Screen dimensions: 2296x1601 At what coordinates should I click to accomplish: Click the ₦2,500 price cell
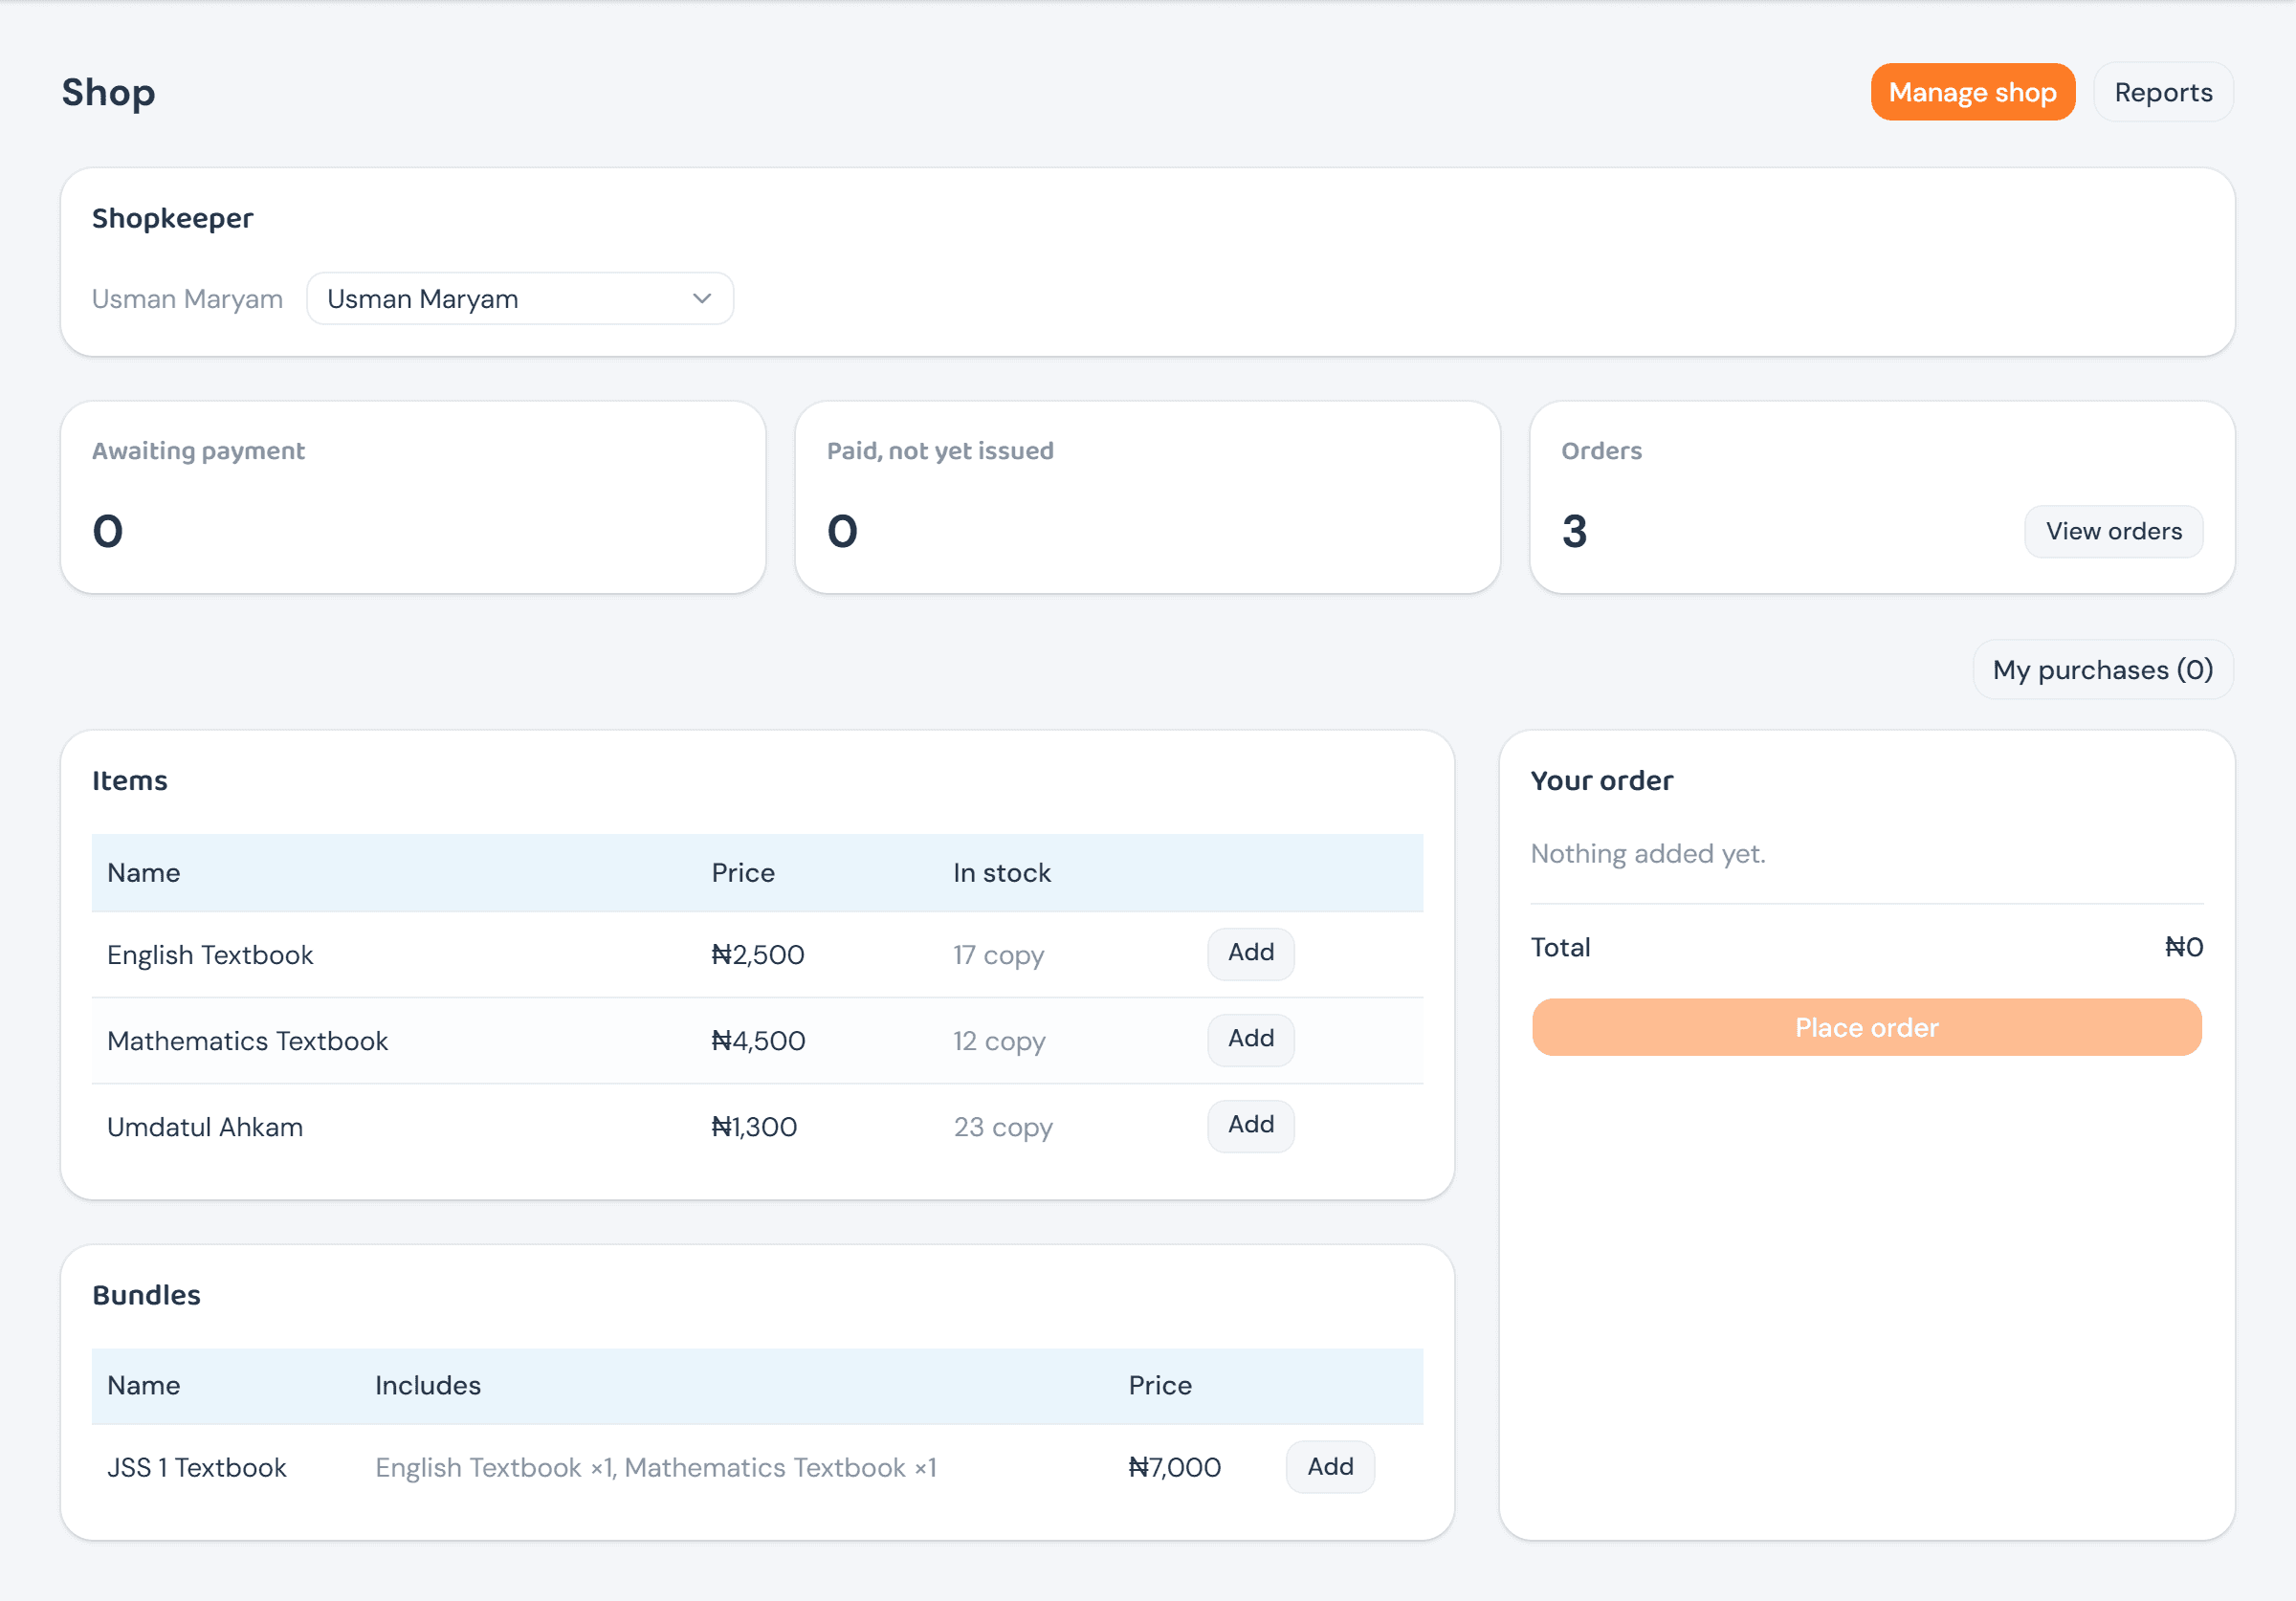tap(758, 955)
